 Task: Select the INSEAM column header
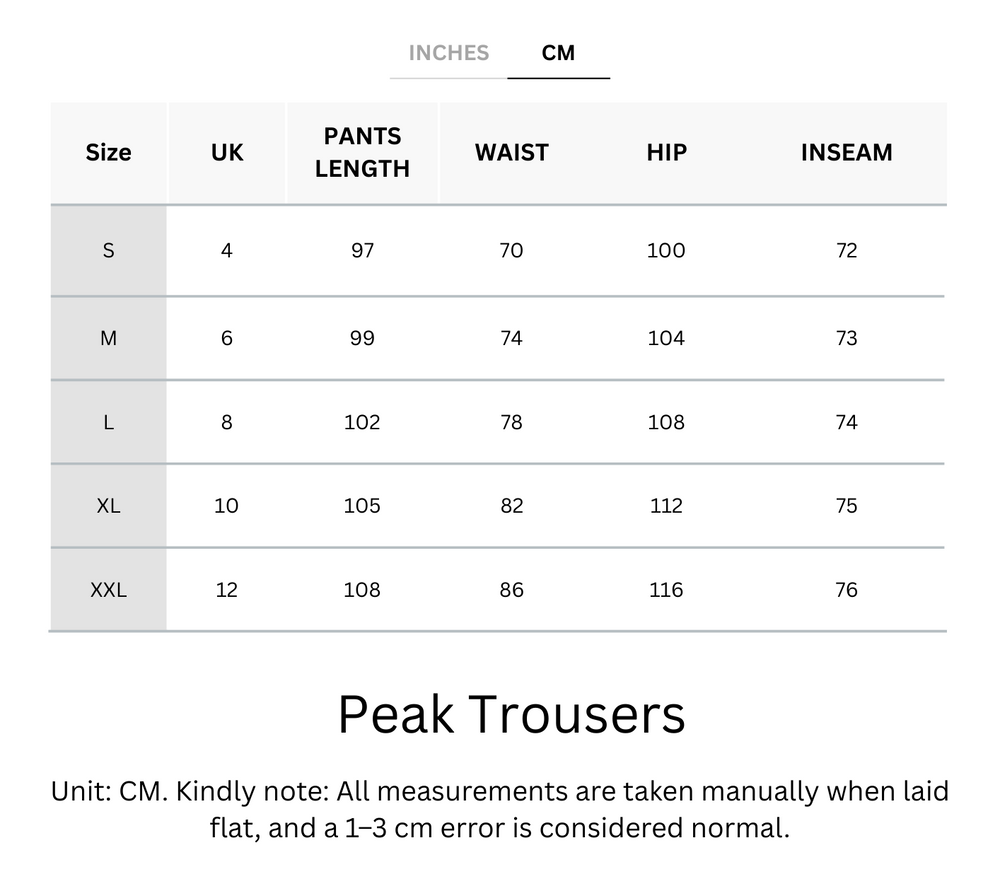847,152
